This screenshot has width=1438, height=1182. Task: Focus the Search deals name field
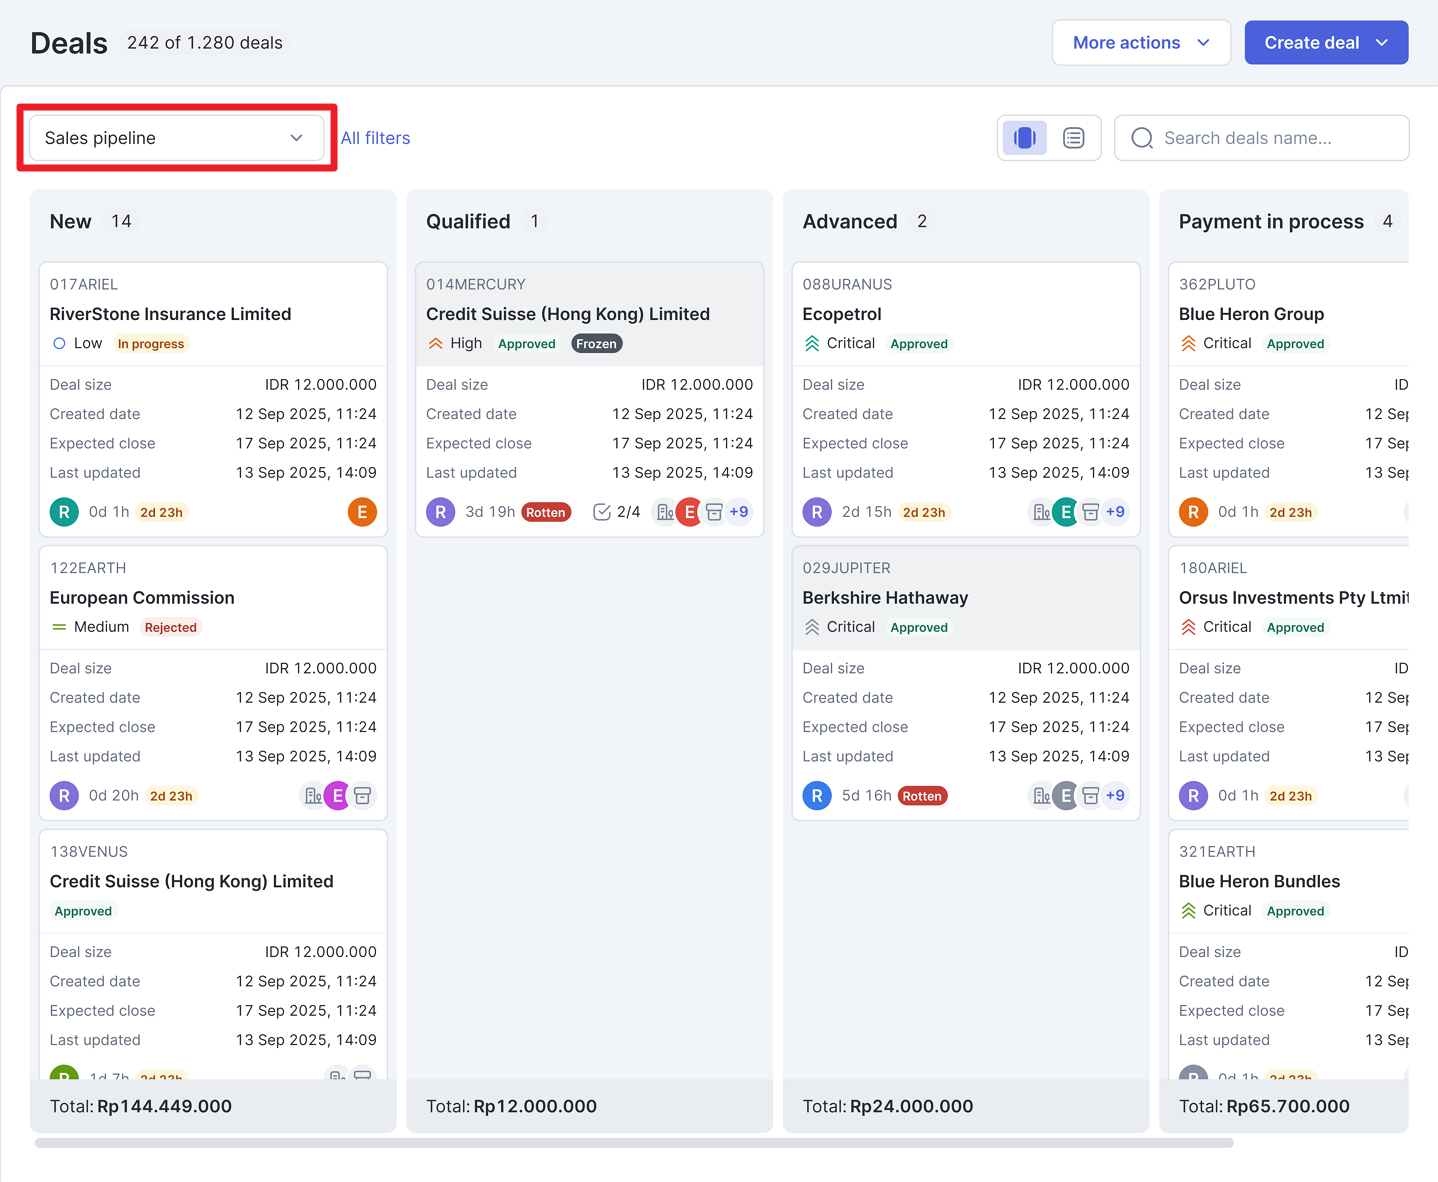(x=1262, y=138)
